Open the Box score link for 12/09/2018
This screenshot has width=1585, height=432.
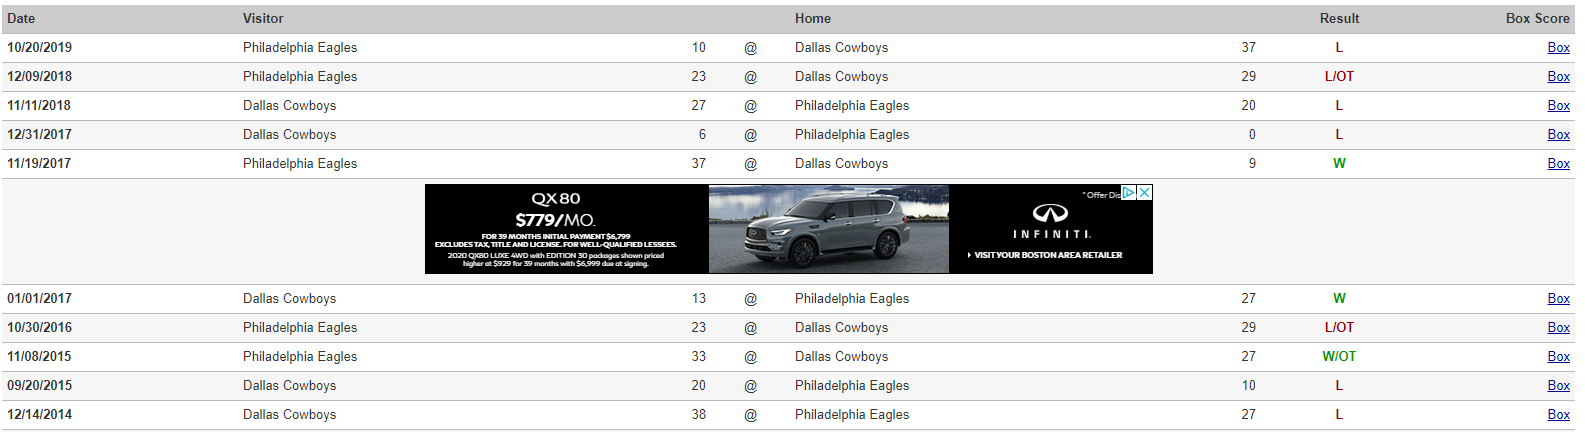pyautogui.click(x=1558, y=76)
